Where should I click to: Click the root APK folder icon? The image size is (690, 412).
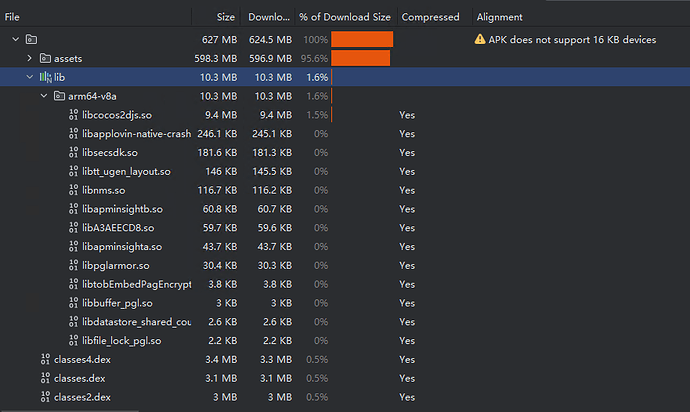[31, 40]
